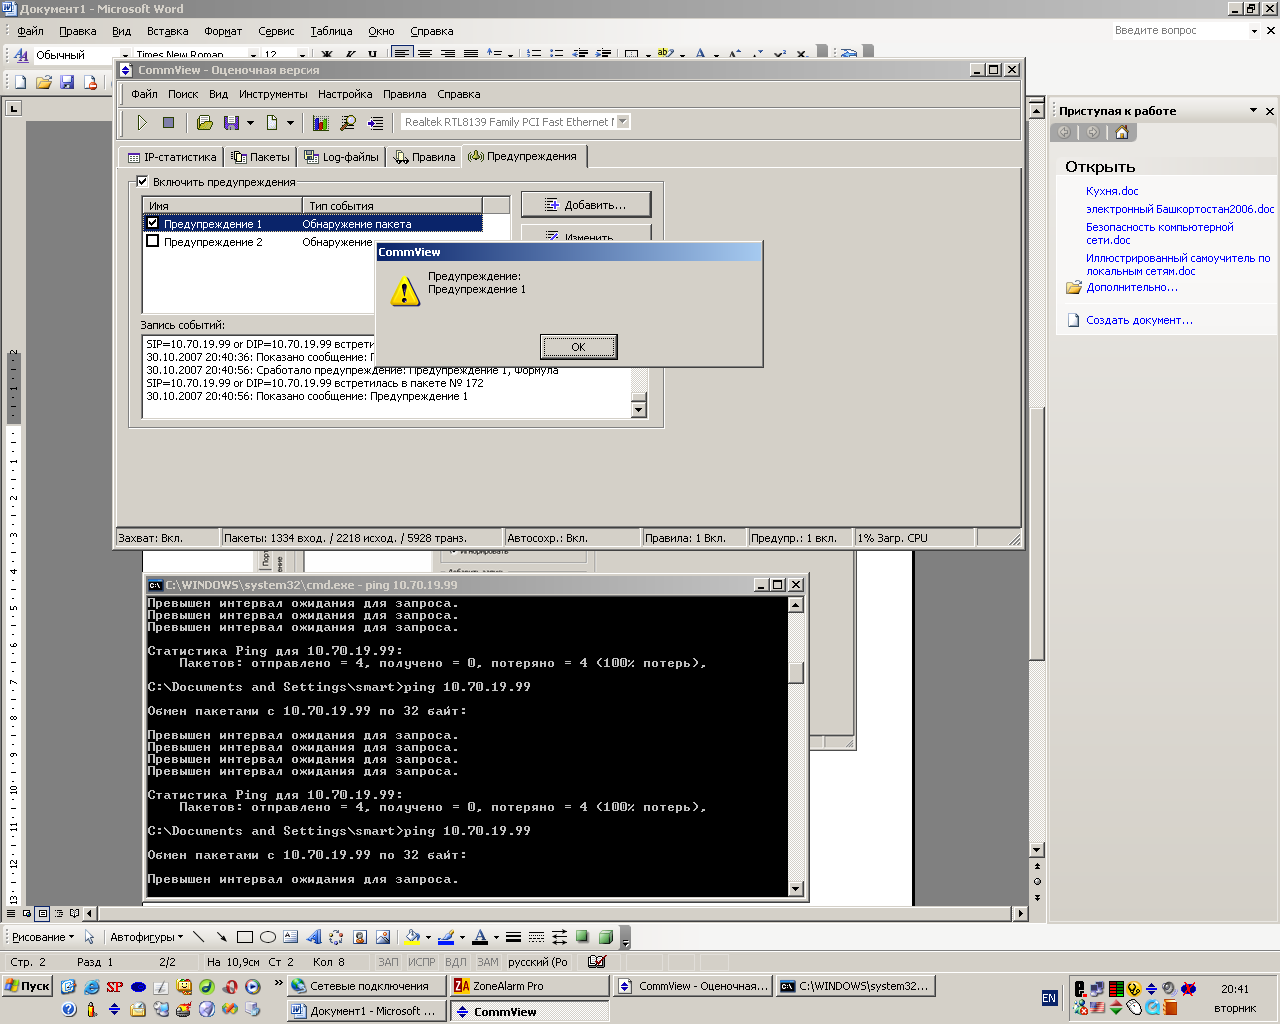The image size is (1280, 1024).
Task: Click the EN language indicator in the tray
Action: pos(1049,997)
